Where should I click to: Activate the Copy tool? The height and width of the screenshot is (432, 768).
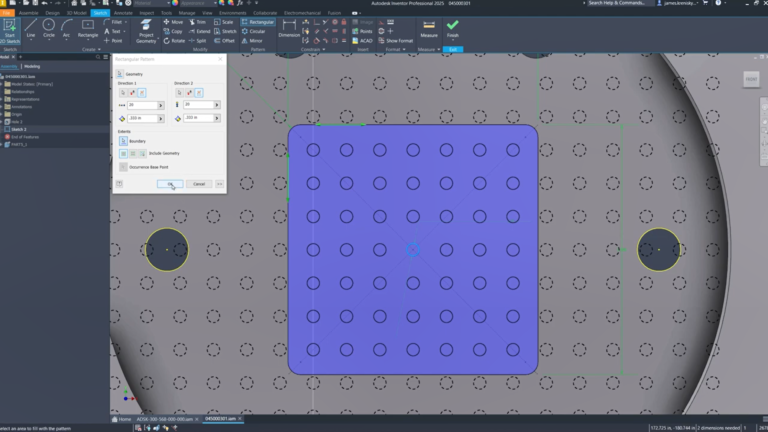click(x=172, y=31)
